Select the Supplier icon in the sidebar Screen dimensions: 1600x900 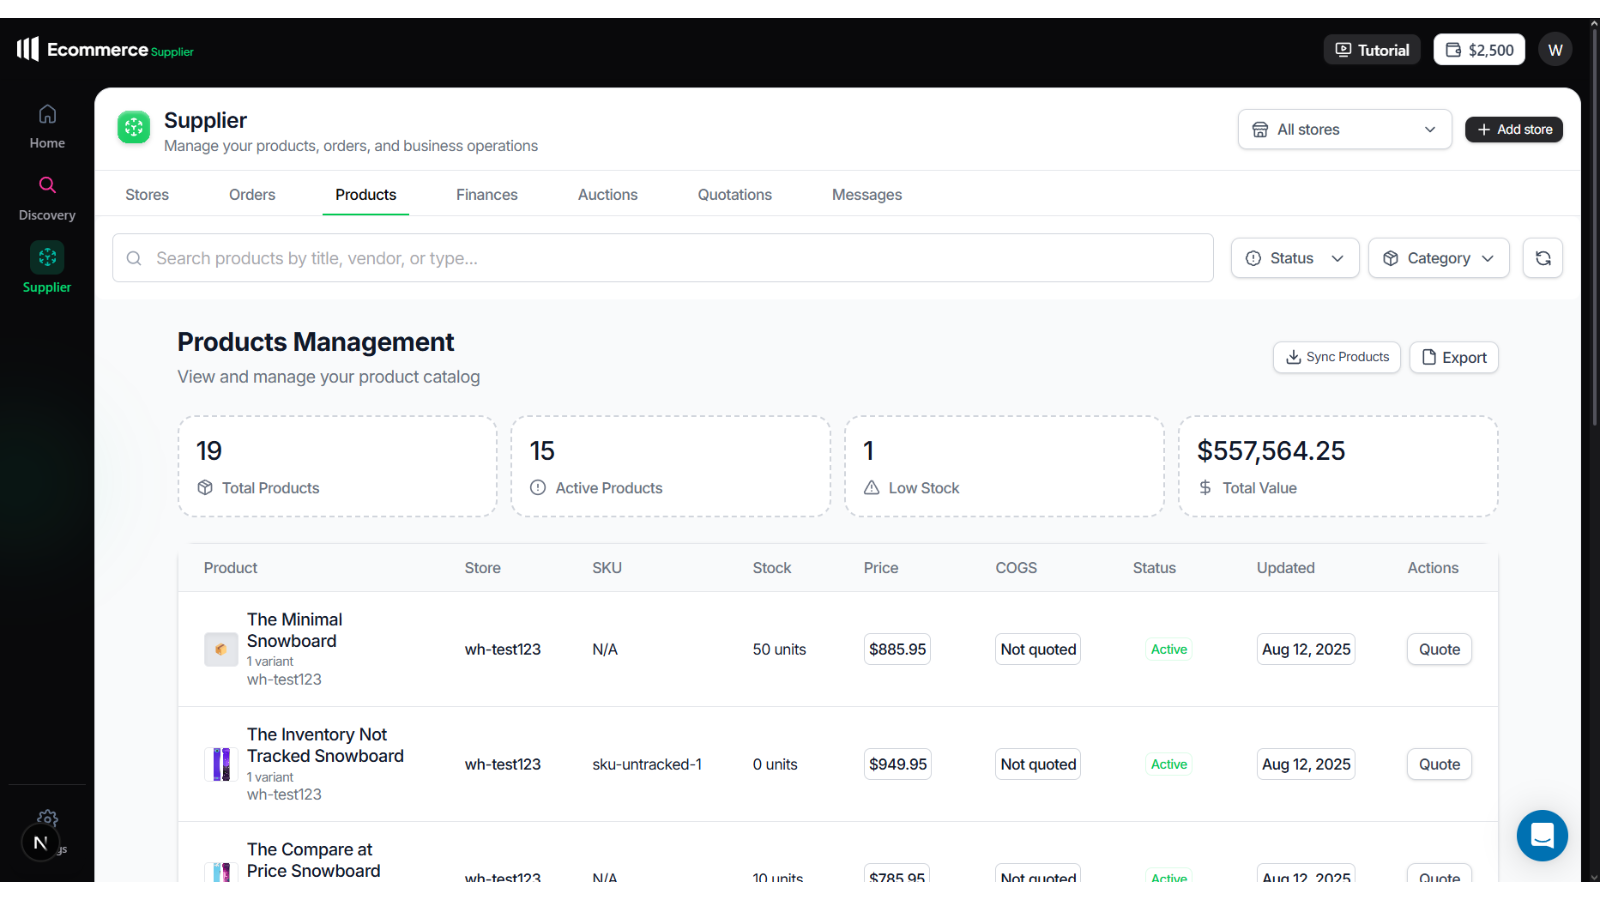point(46,257)
